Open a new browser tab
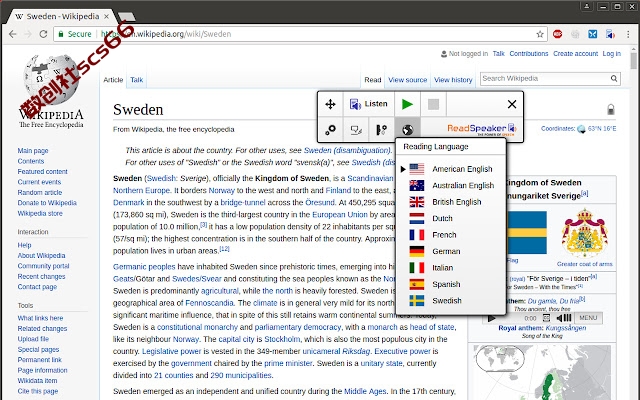 [127, 17]
